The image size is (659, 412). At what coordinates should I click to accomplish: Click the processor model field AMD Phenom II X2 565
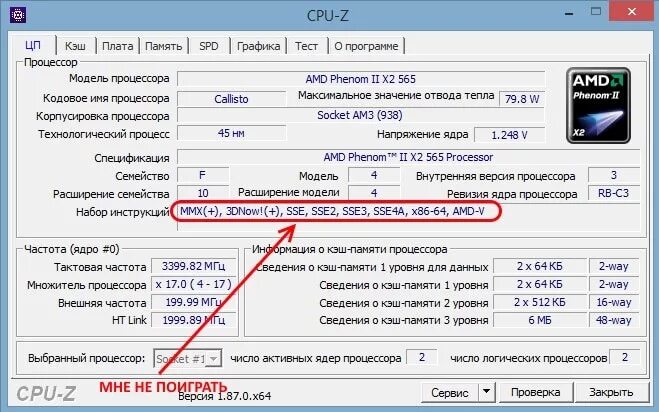click(361, 79)
